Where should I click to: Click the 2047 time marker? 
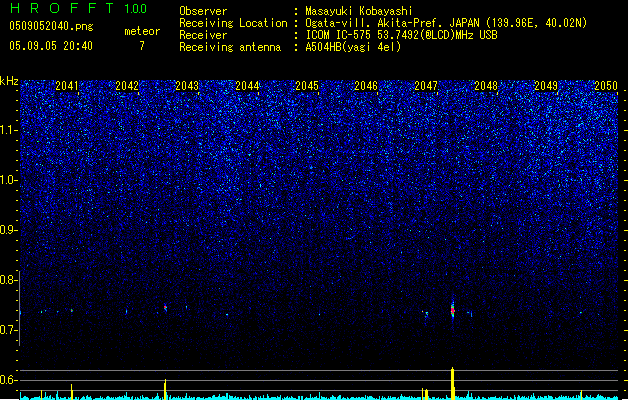click(x=426, y=85)
